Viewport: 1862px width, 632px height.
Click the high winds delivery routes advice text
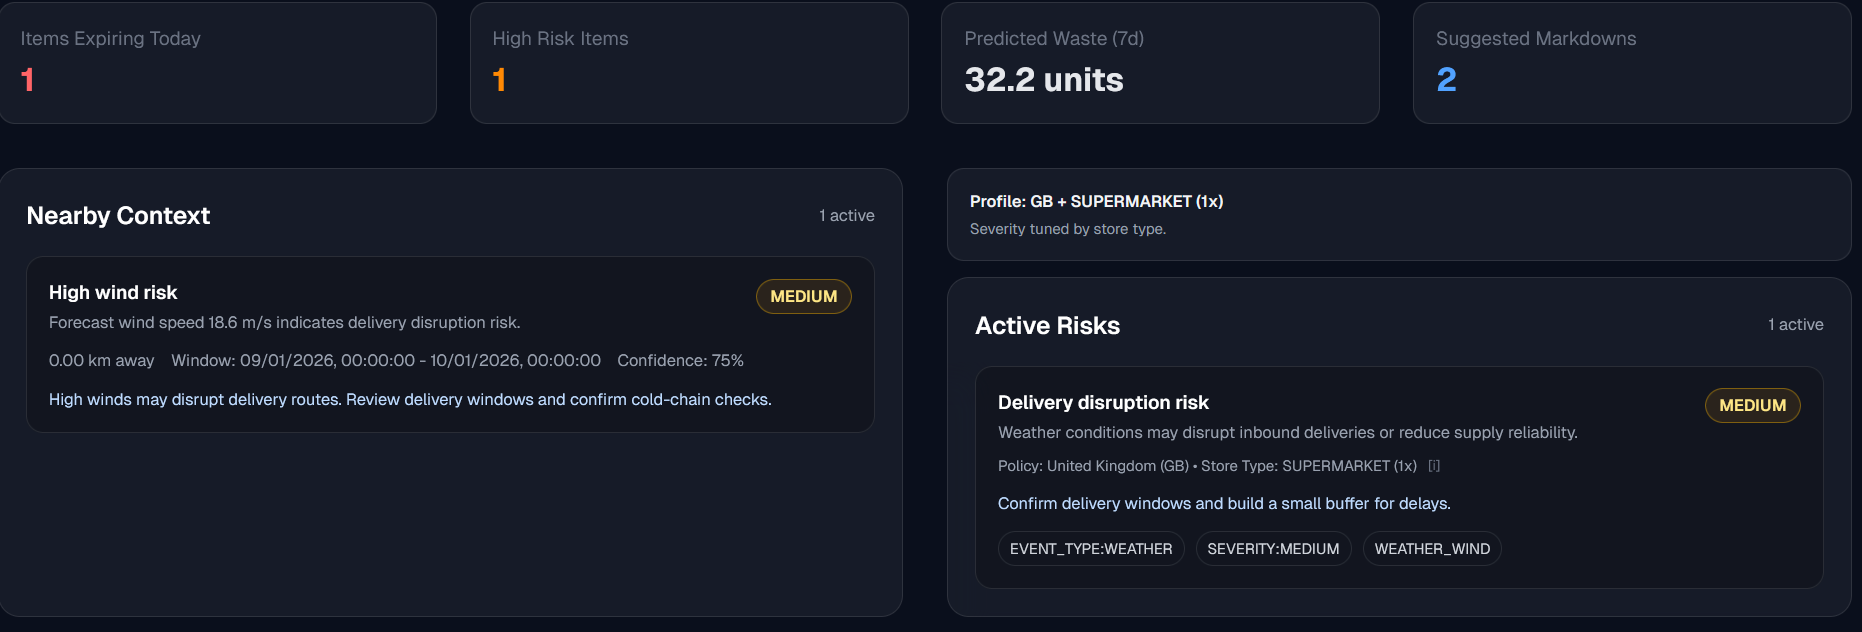[410, 400]
